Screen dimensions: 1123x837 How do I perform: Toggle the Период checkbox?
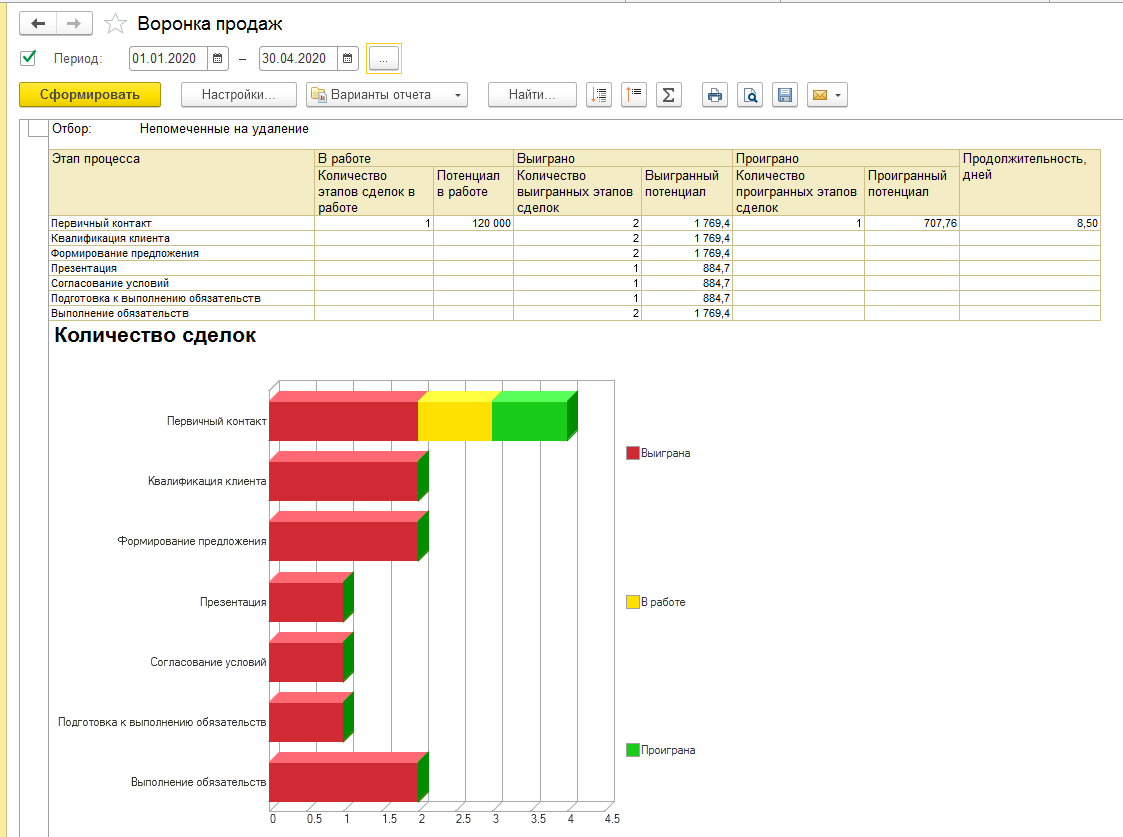(28, 58)
